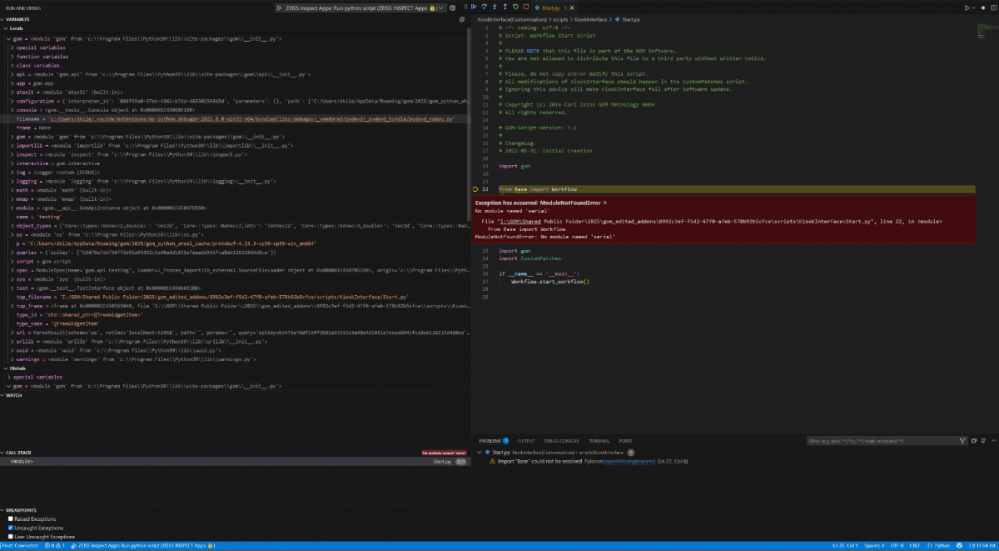
Task: Toggle the User Uncaught Exceptions checkbox
Action: pos(11,536)
